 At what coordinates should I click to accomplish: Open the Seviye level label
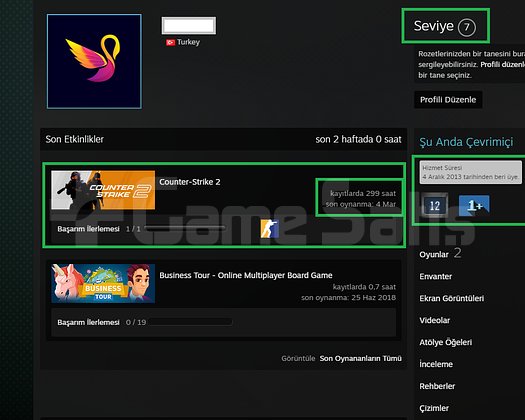[x=434, y=26]
